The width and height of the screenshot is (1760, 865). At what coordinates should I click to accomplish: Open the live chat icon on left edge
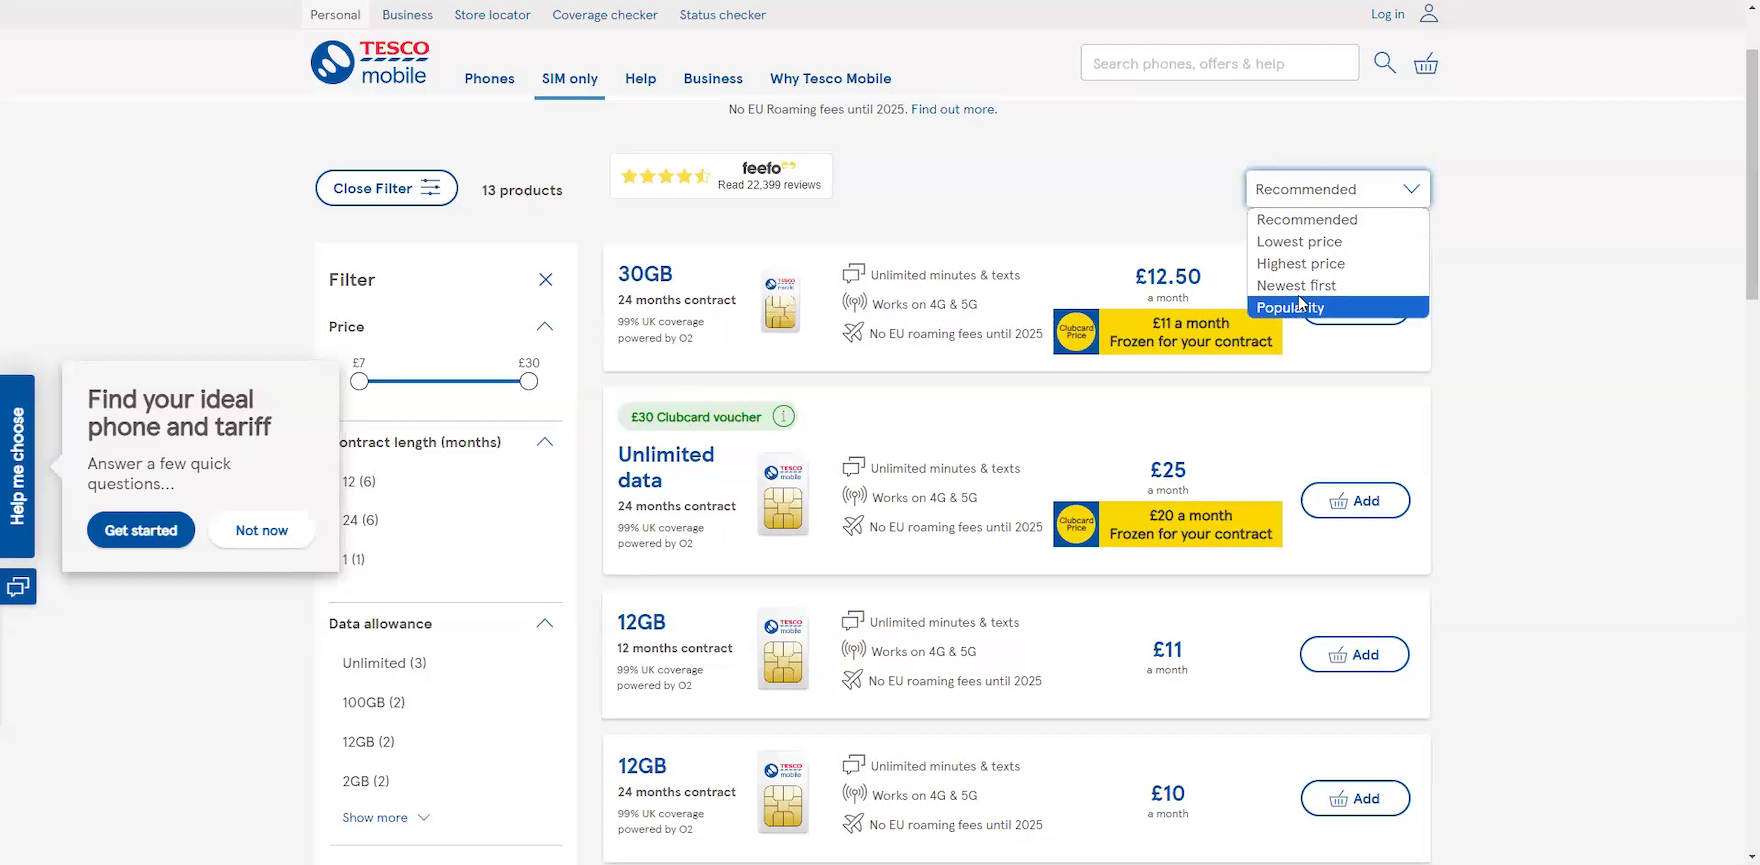18,587
